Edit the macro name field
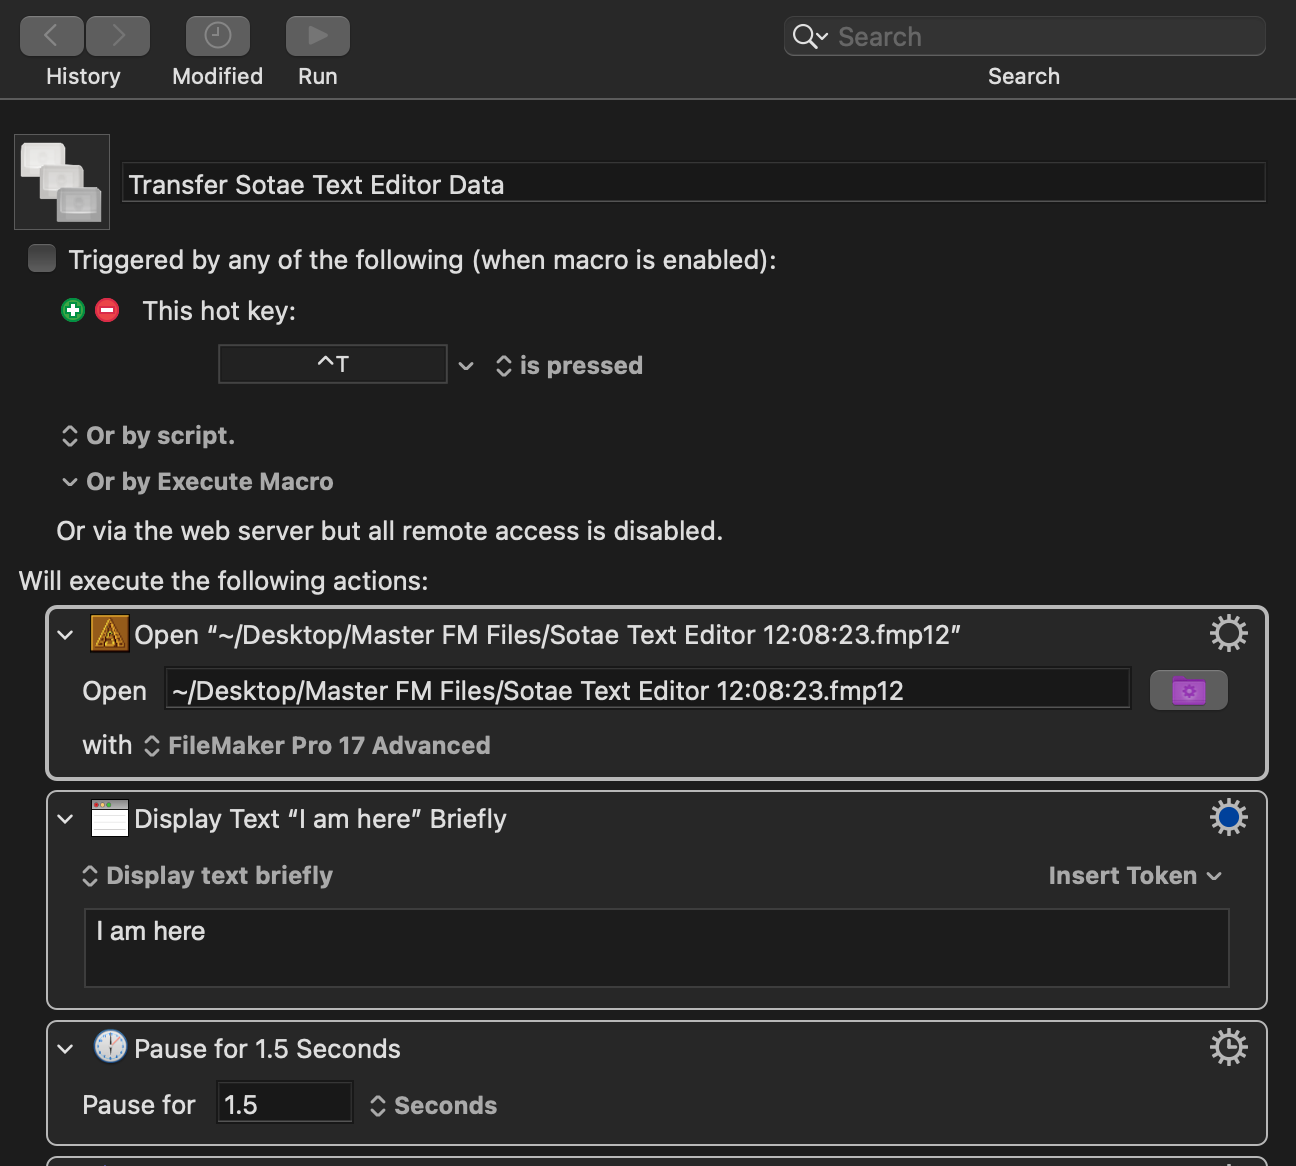Screen dimensions: 1296x1166 [693, 184]
